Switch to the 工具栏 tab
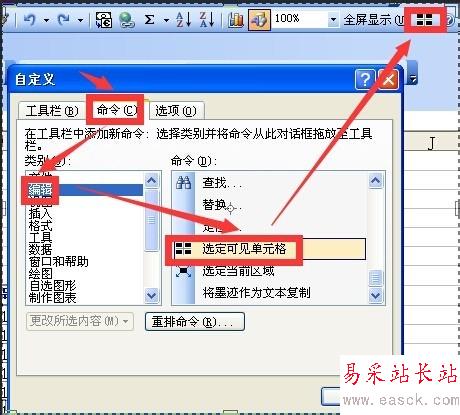The width and height of the screenshot is (460, 415). coord(52,111)
